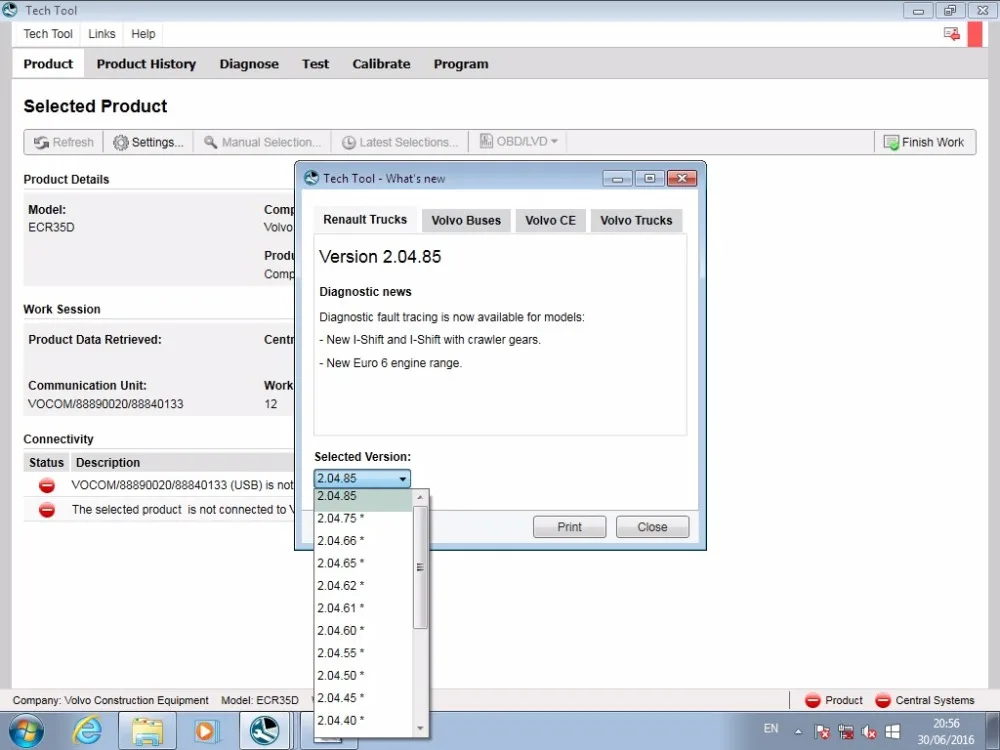1000x750 pixels.
Task: Click the Refresh toolbar icon
Action: point(64,142)
